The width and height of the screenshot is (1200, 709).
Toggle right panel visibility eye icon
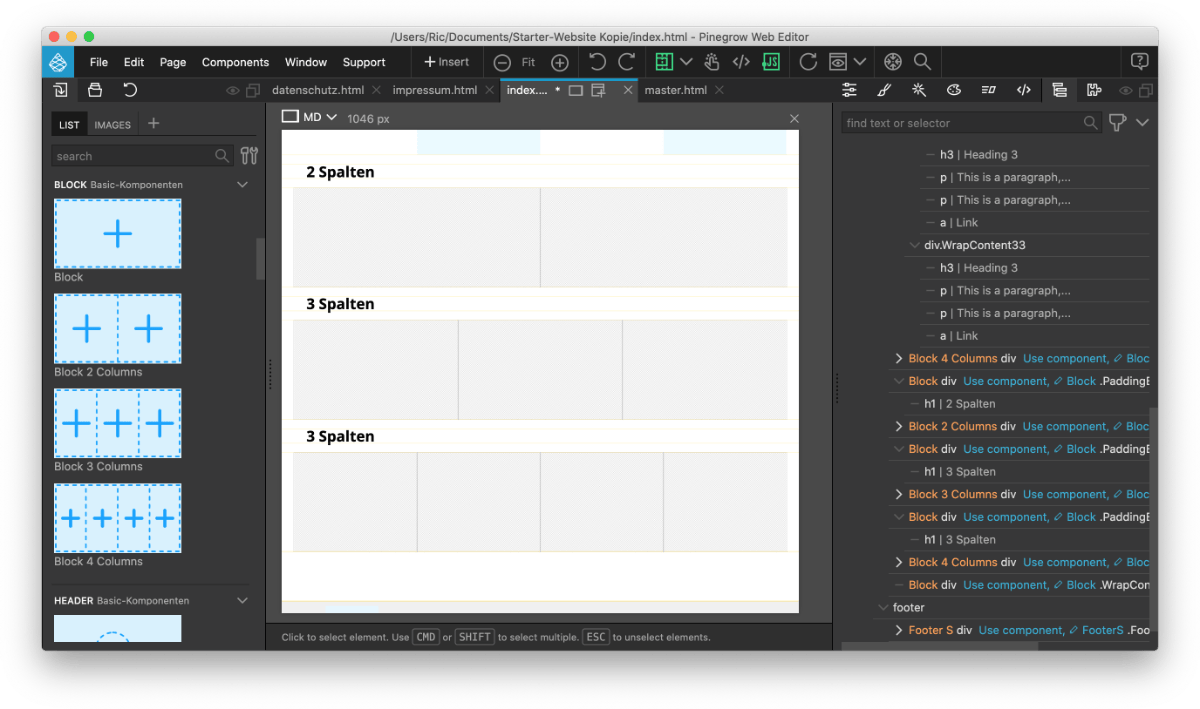tap(1126, 91)
